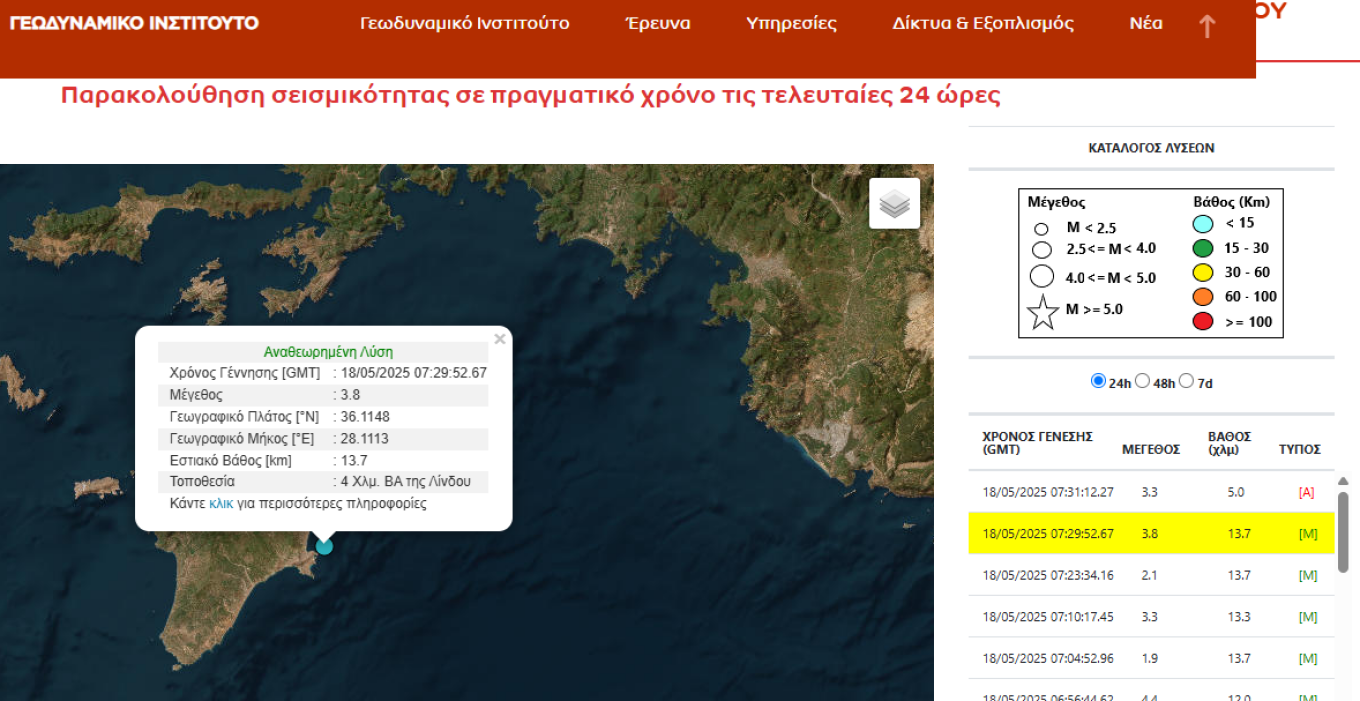Click the star M >= 5.0 legend icon
1360x701 pixels.
[1043, 313]
